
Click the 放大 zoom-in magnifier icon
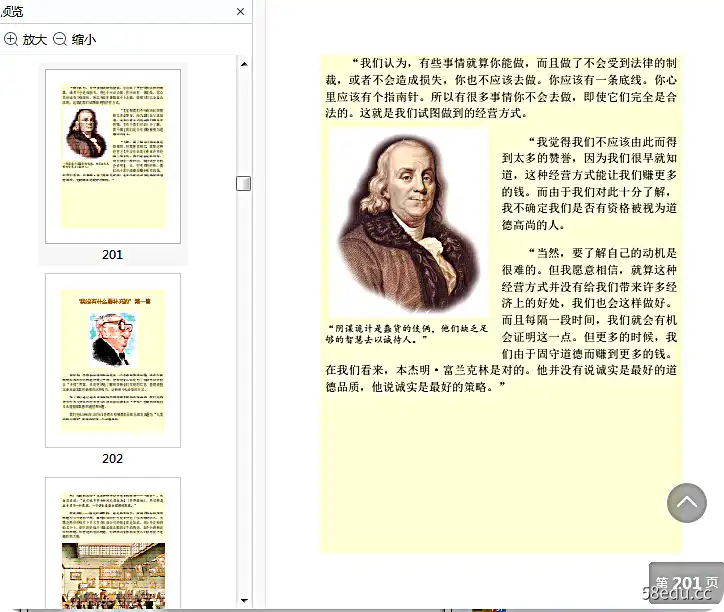pyautogui.click(x=11, y=39)
